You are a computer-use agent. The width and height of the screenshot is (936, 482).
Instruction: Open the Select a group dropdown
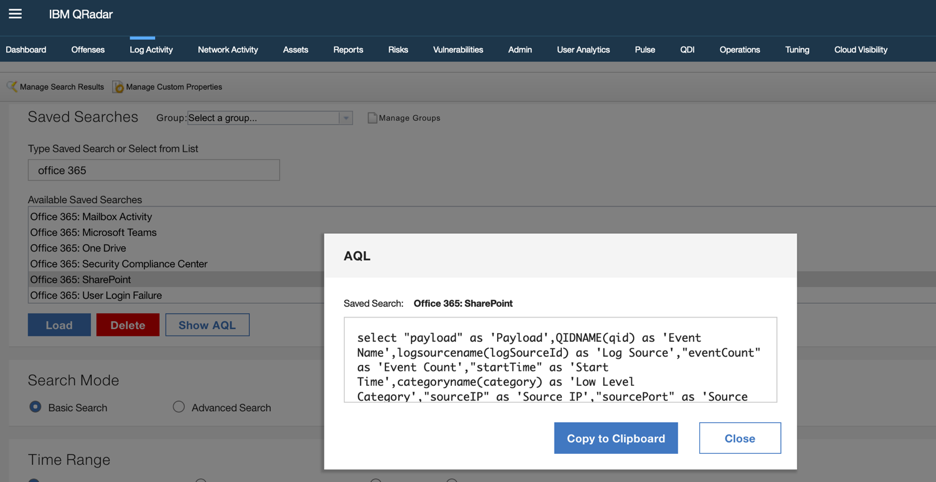coord(270,118)
